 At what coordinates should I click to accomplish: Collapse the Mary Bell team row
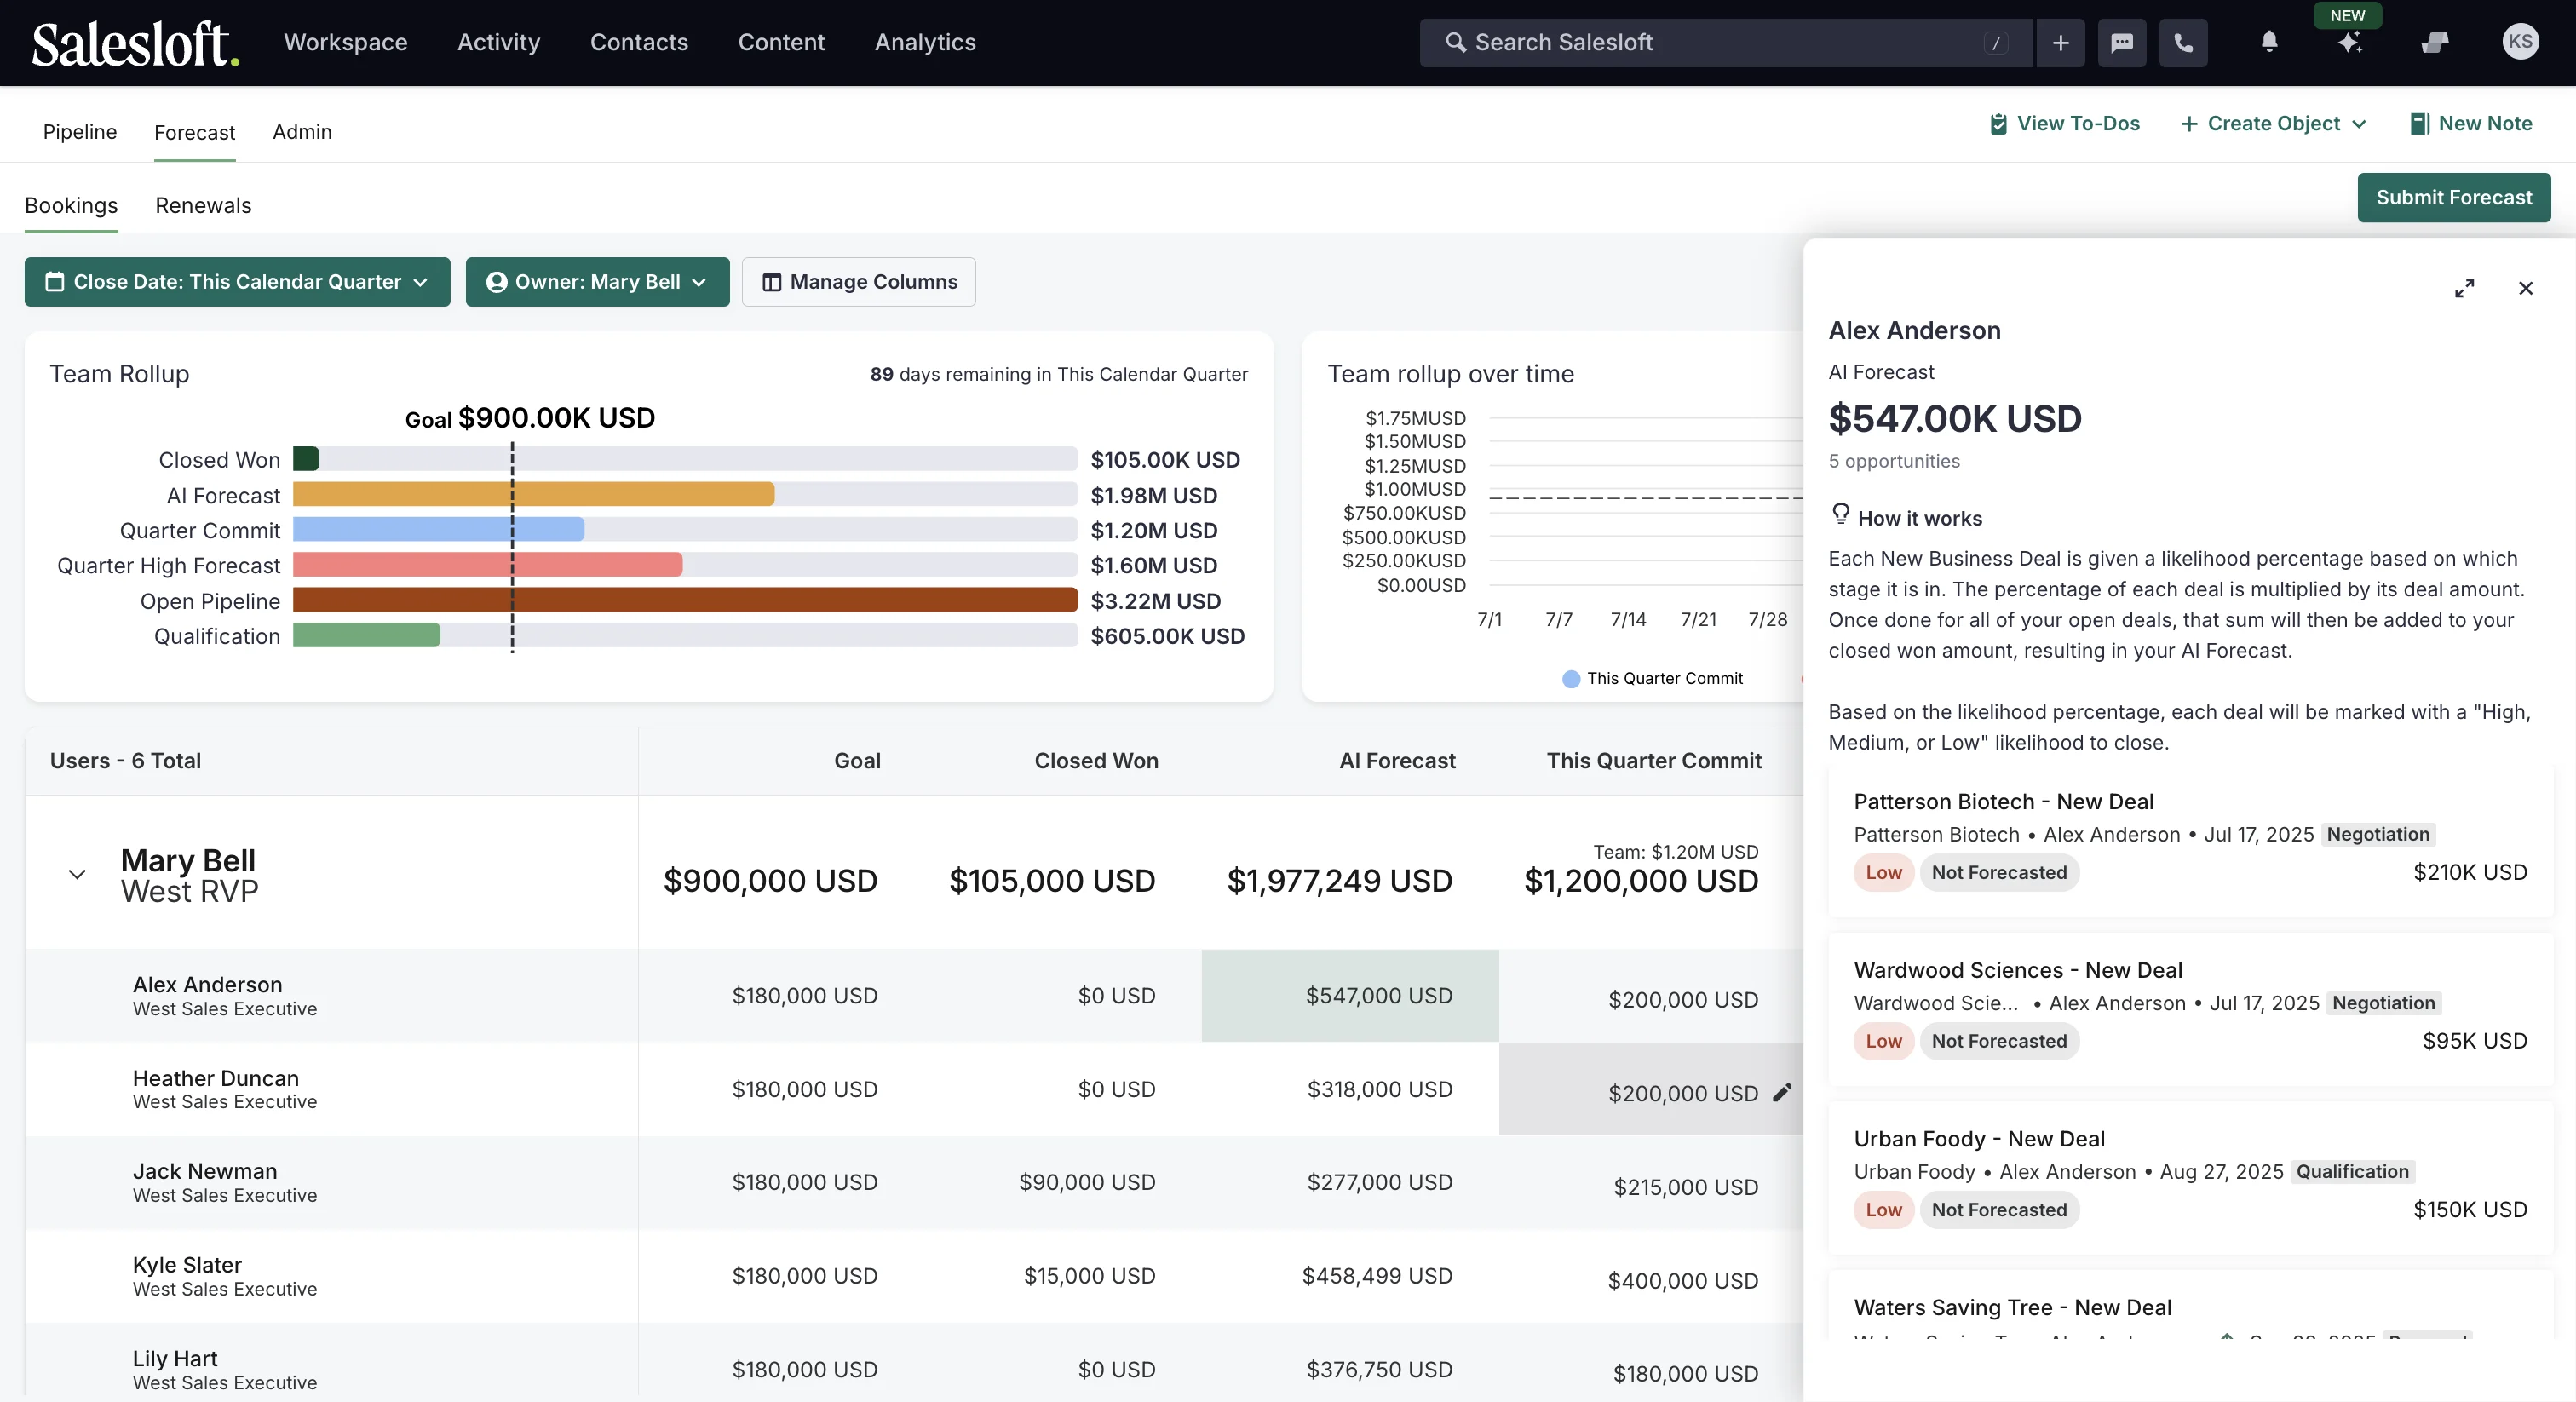pyautogui.click(x=77, y=874)
